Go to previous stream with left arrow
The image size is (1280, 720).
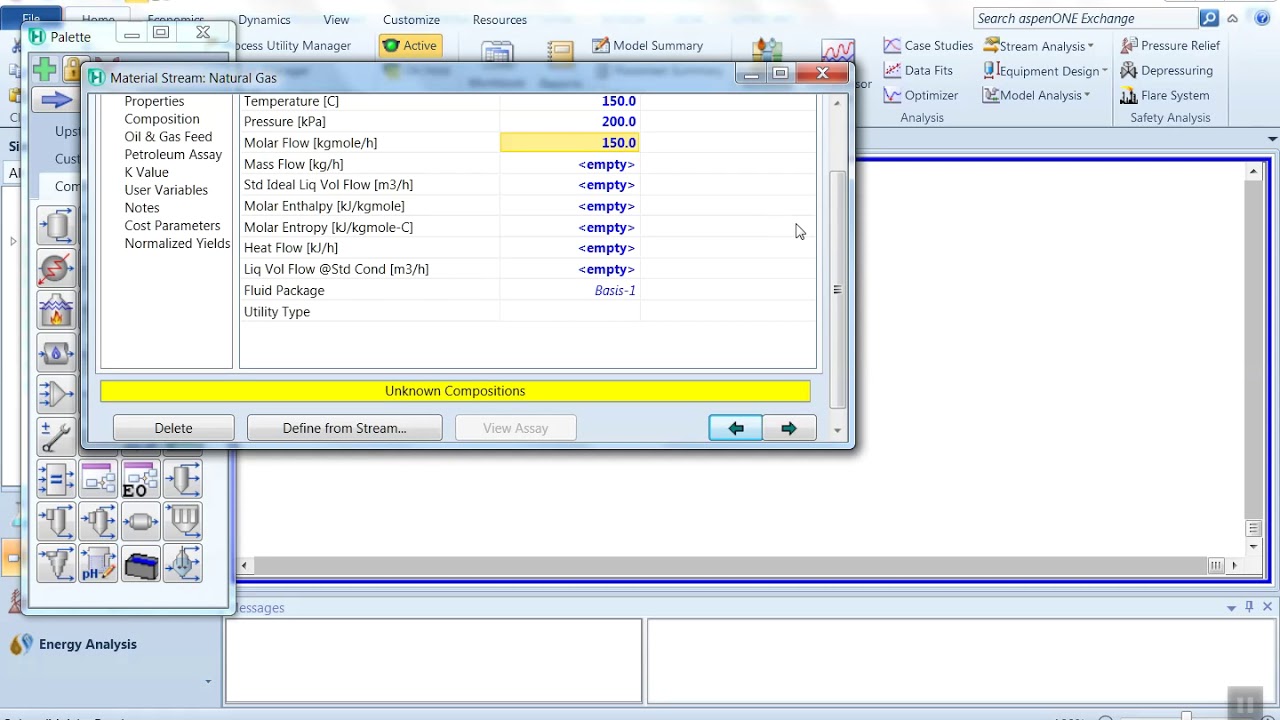735,428
